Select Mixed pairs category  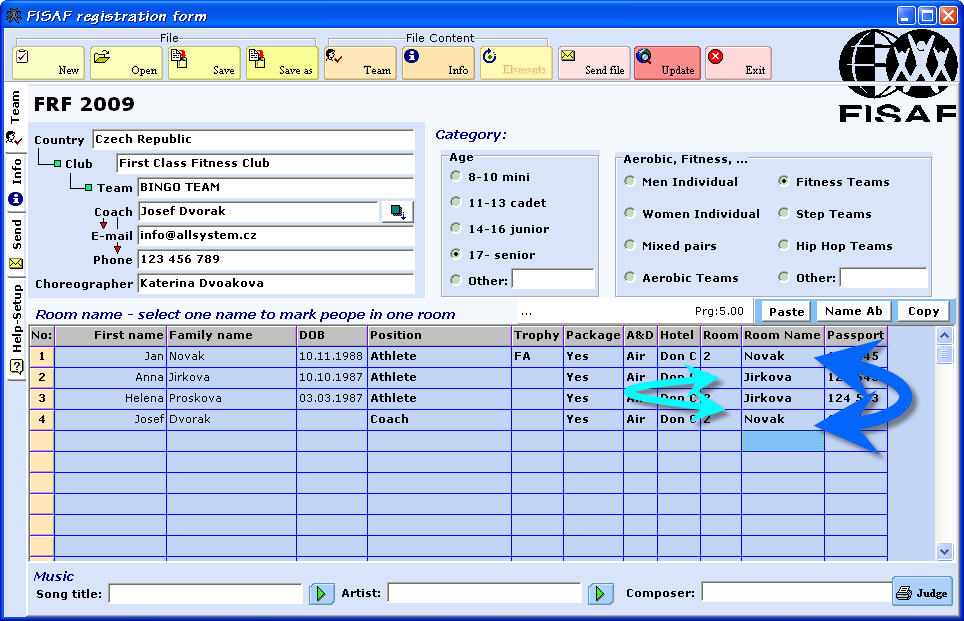point(630,245)
